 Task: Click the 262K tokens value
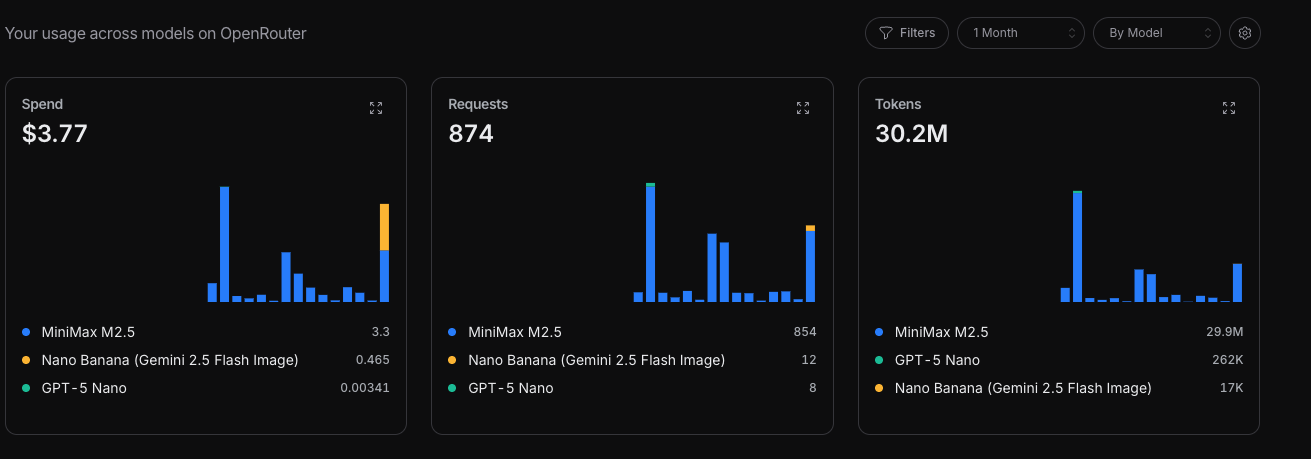click(x=1229, y=360)
